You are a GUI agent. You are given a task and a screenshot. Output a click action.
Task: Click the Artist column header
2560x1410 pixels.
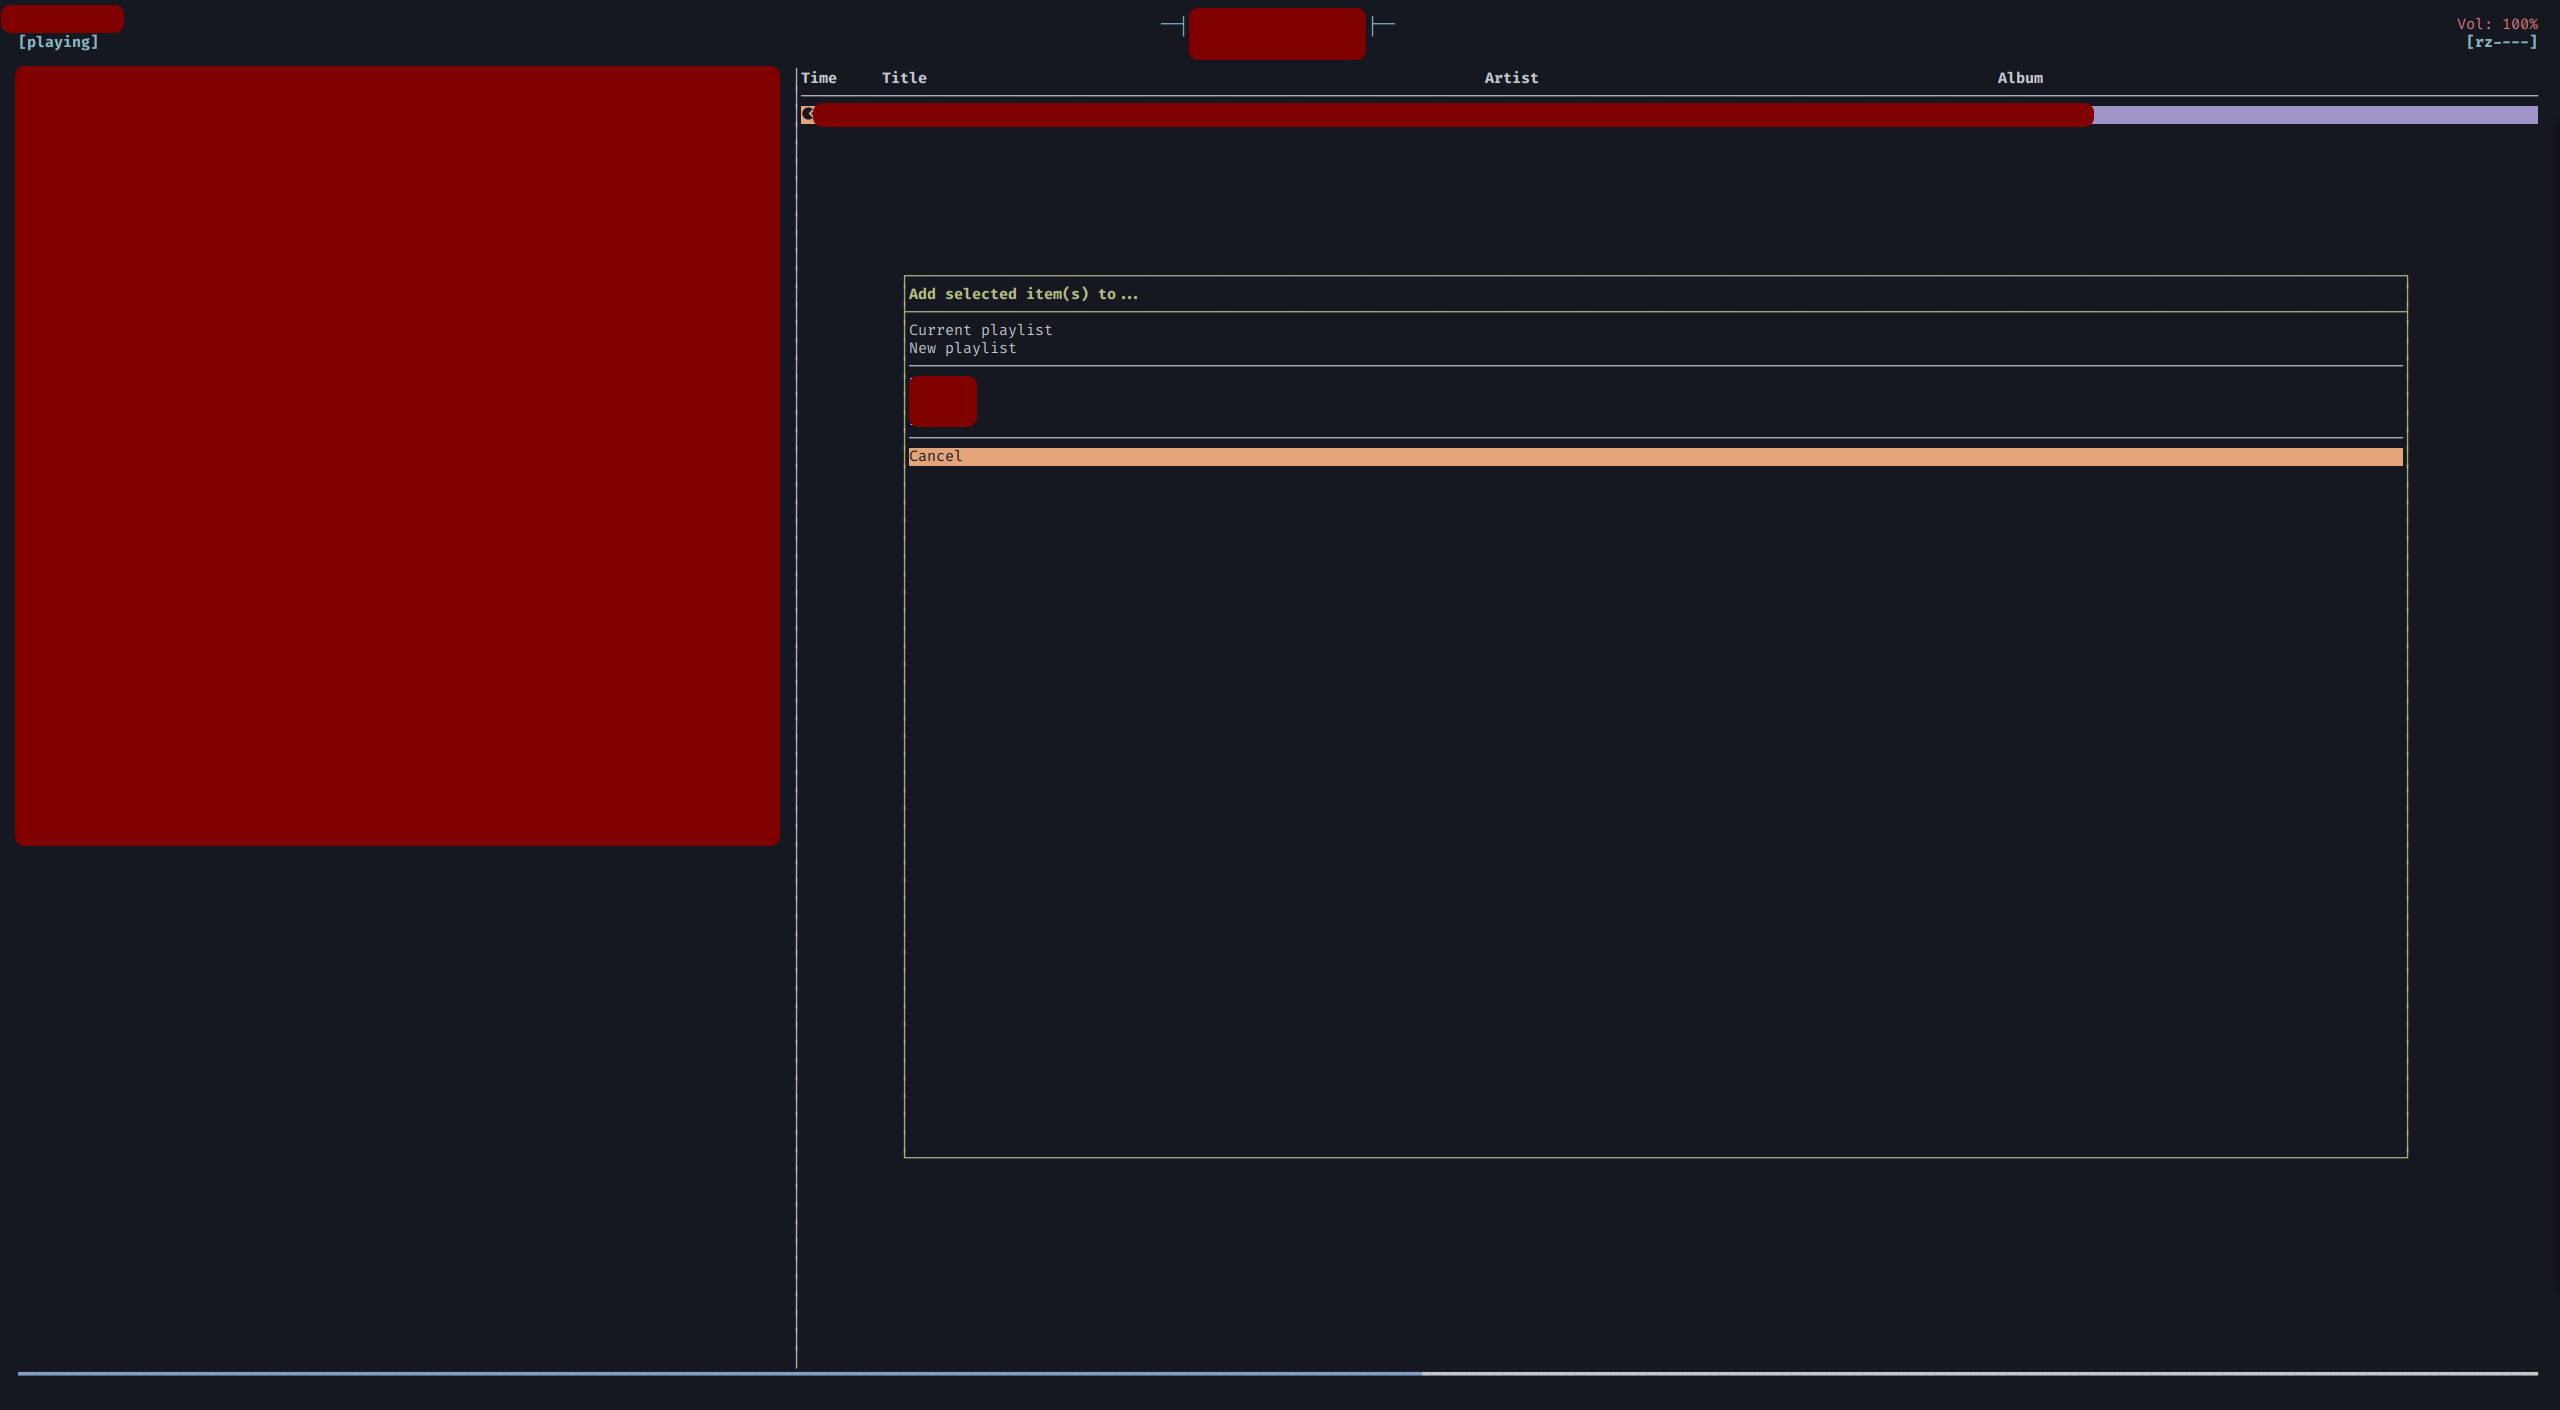tap(1510, 78)
